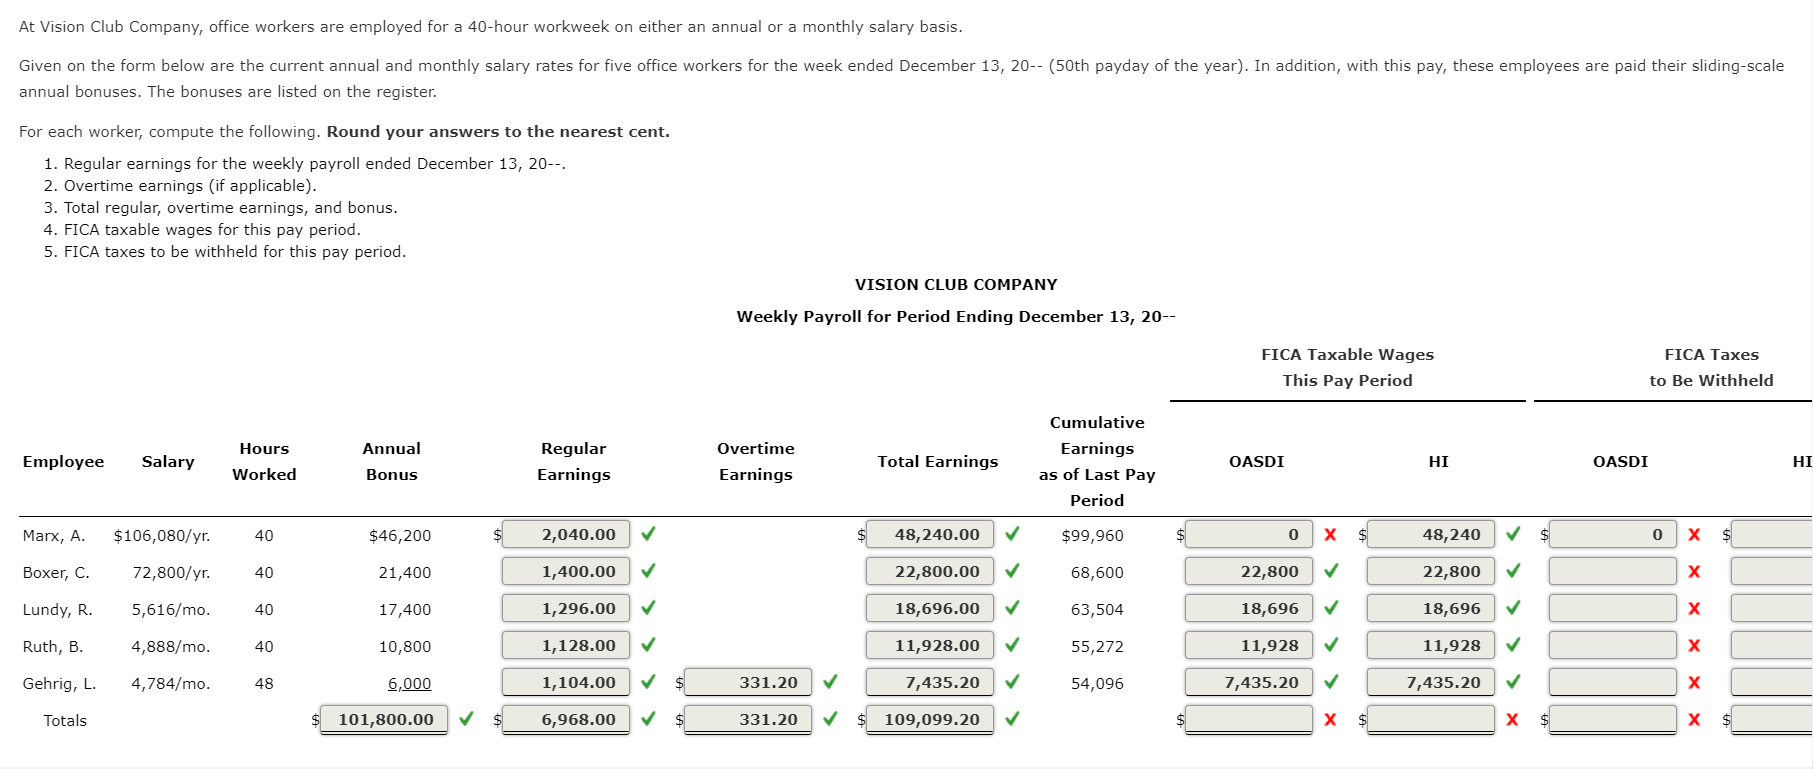Click Boxer HI taxable wages field 22,800
Screen dimensions: 1813x769
(x=1431, y=571)
